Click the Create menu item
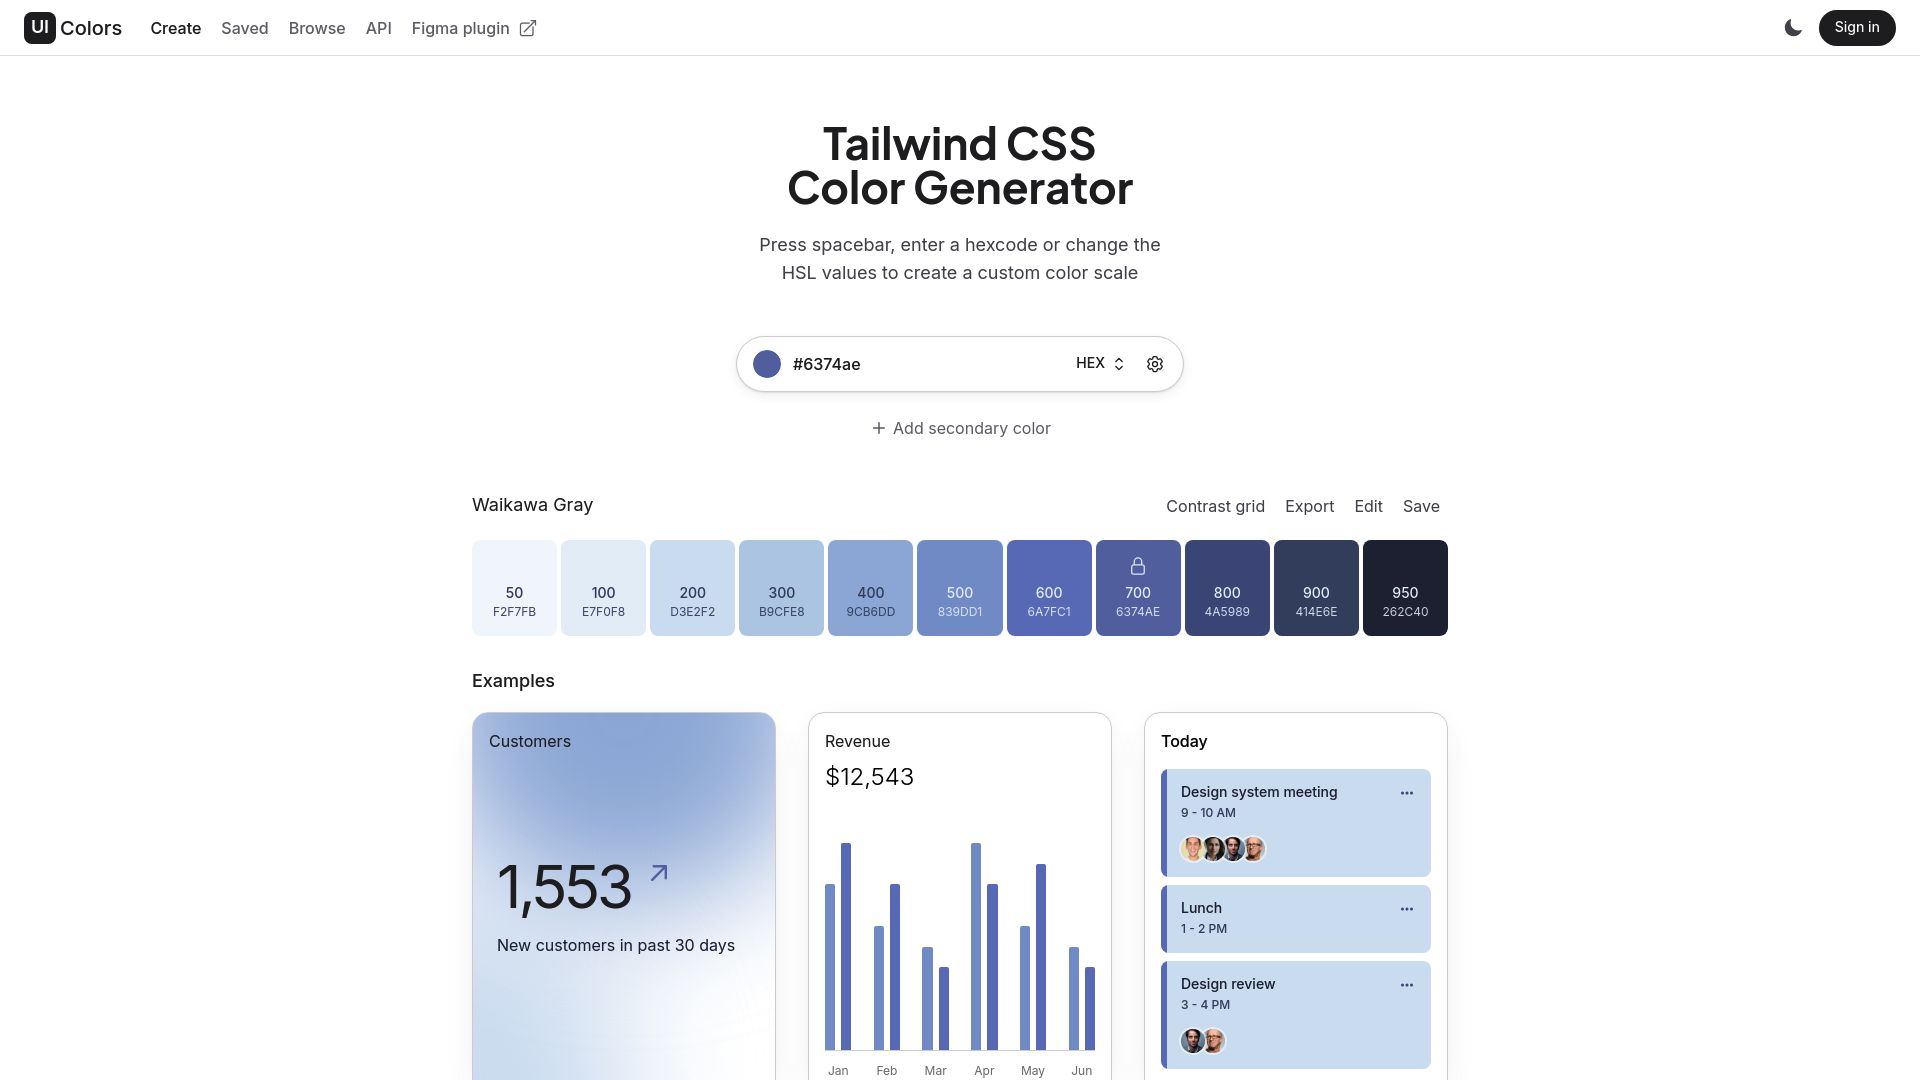The image size is (1920, 1080). (175, 28)
